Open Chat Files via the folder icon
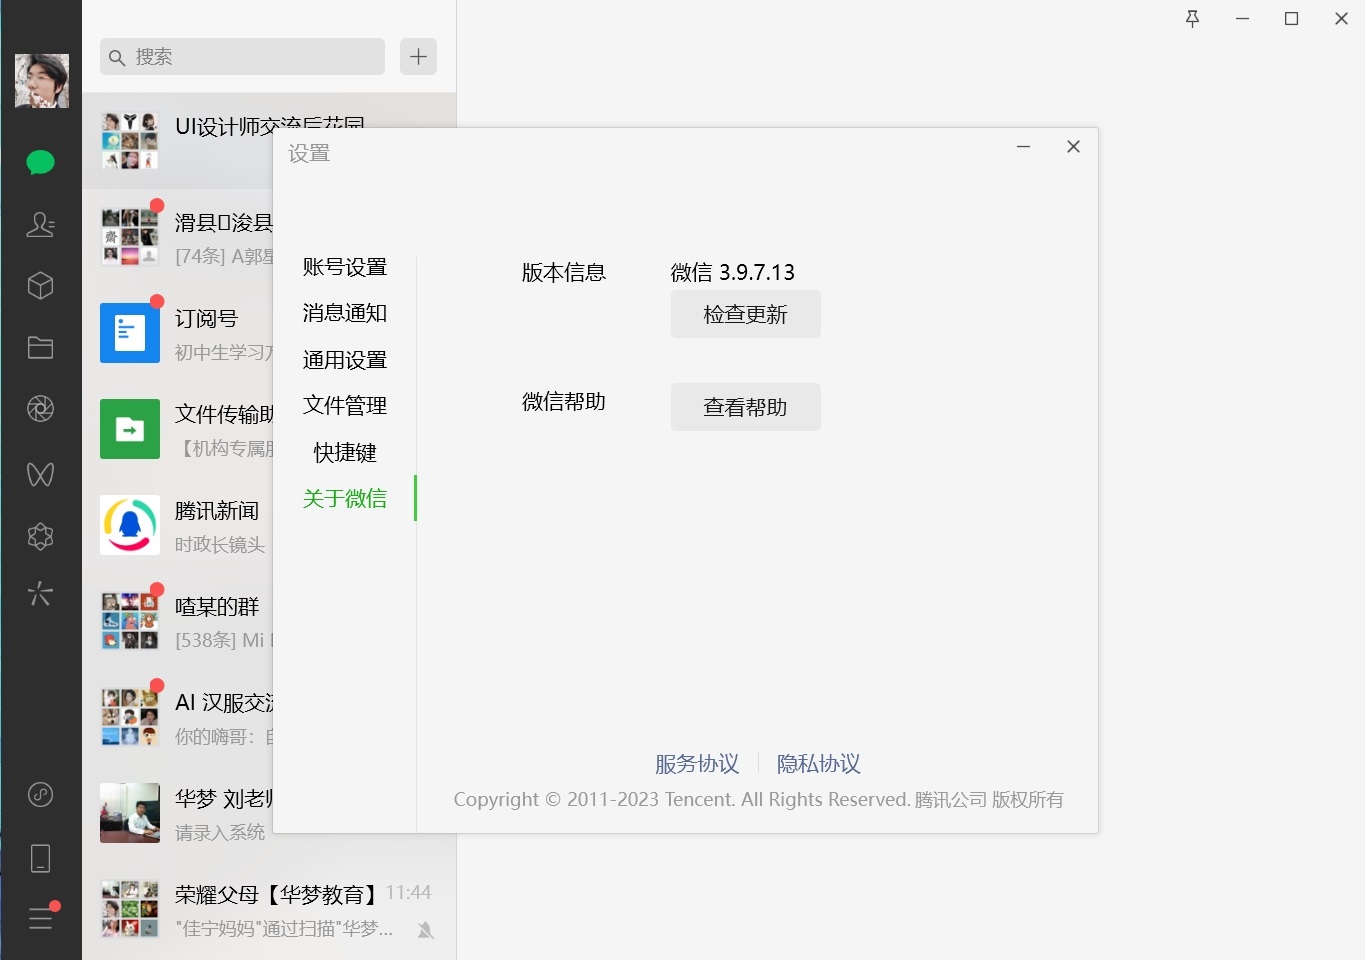Image resolution: width=1365 pixels, height=960 pixels. click(x=40, y=347)
